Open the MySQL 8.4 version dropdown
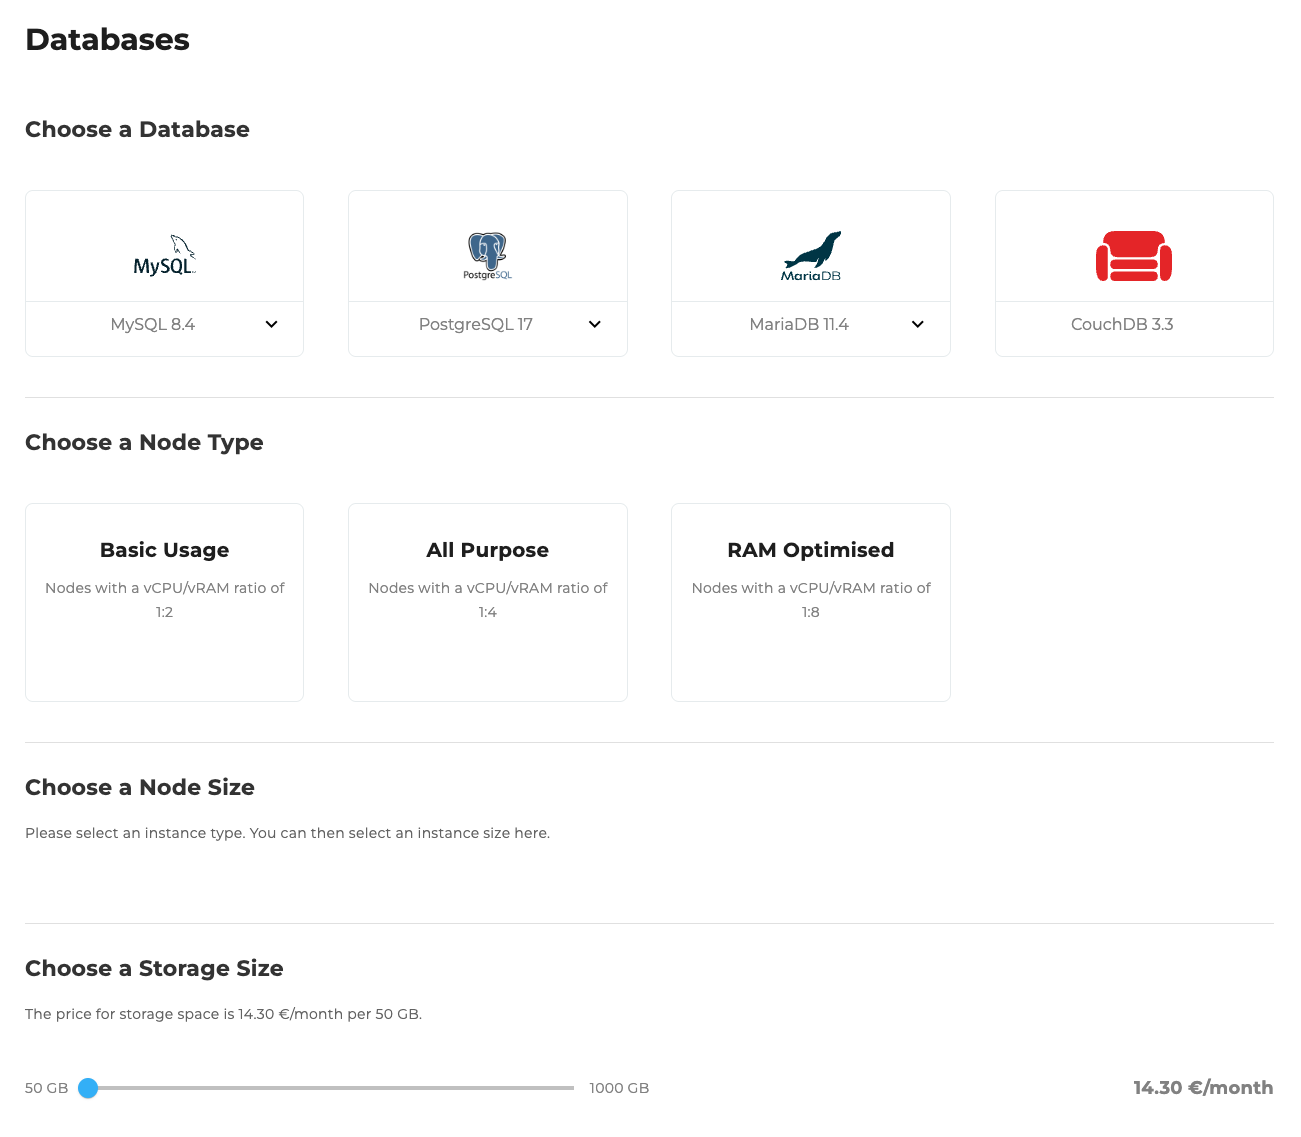Viewport: 1301px width, 1137px height. click(x=271, y=324)
